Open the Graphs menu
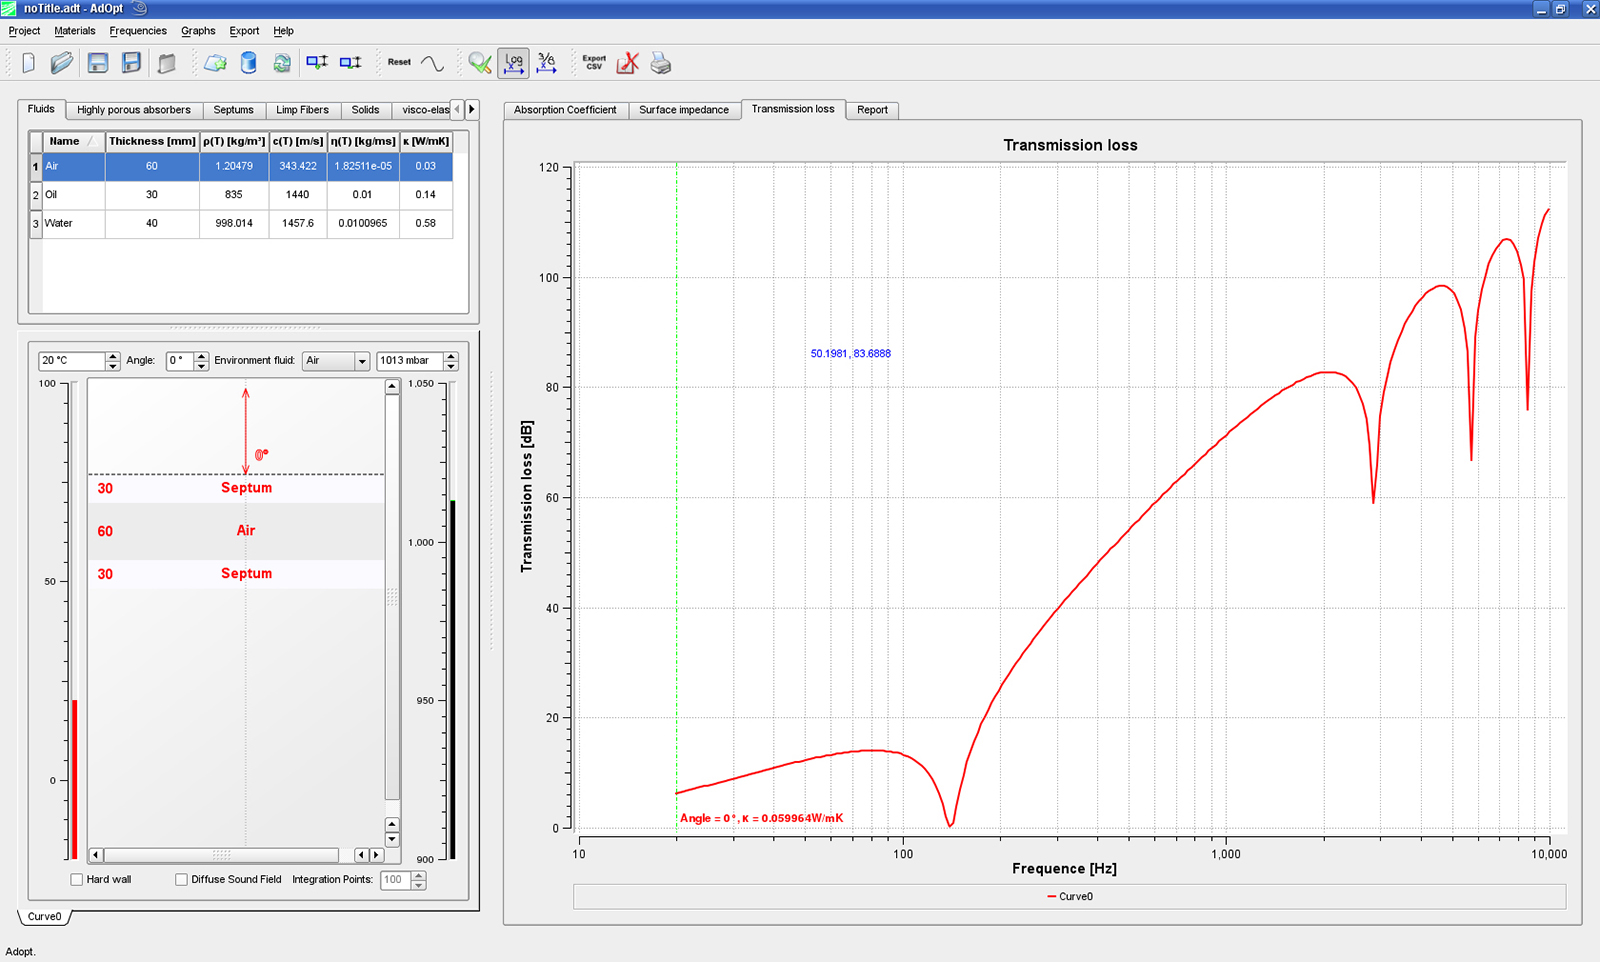This screenshot has width=1600, height=962. point(198,31)
